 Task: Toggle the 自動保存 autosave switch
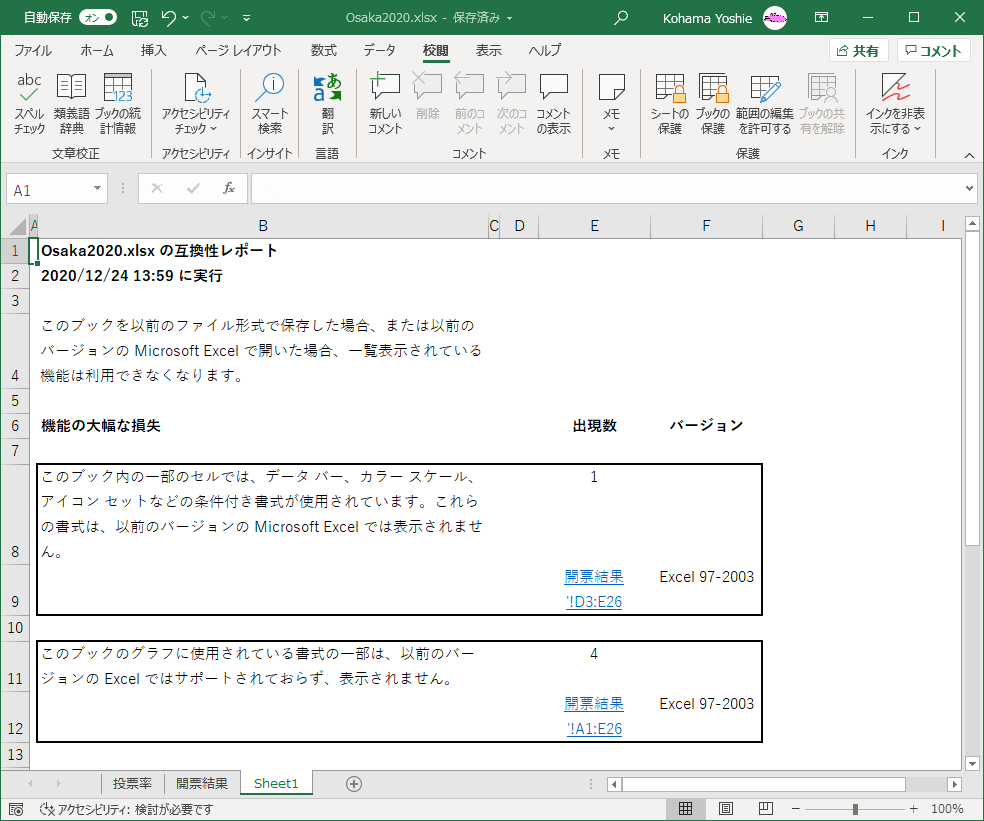[x=96, y=18]
